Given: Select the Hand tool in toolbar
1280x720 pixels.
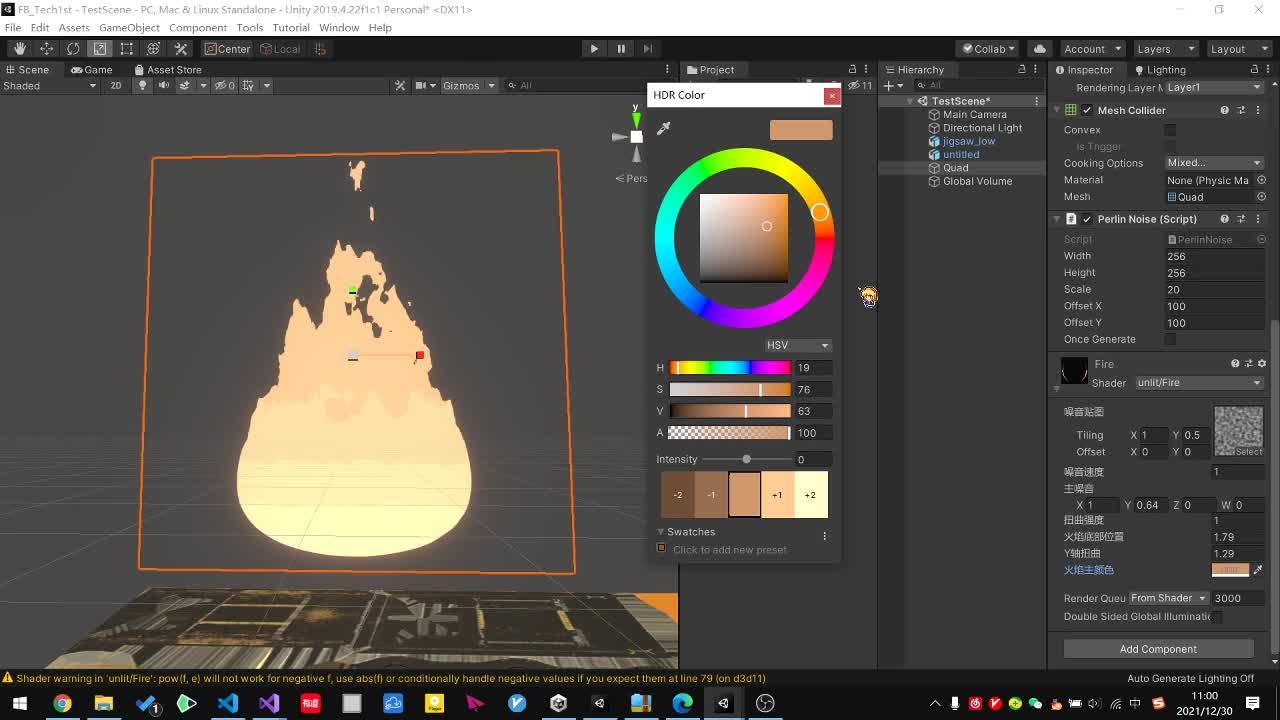Looking at the screenshot, I should pyautogui.click(x=19, y=49).
